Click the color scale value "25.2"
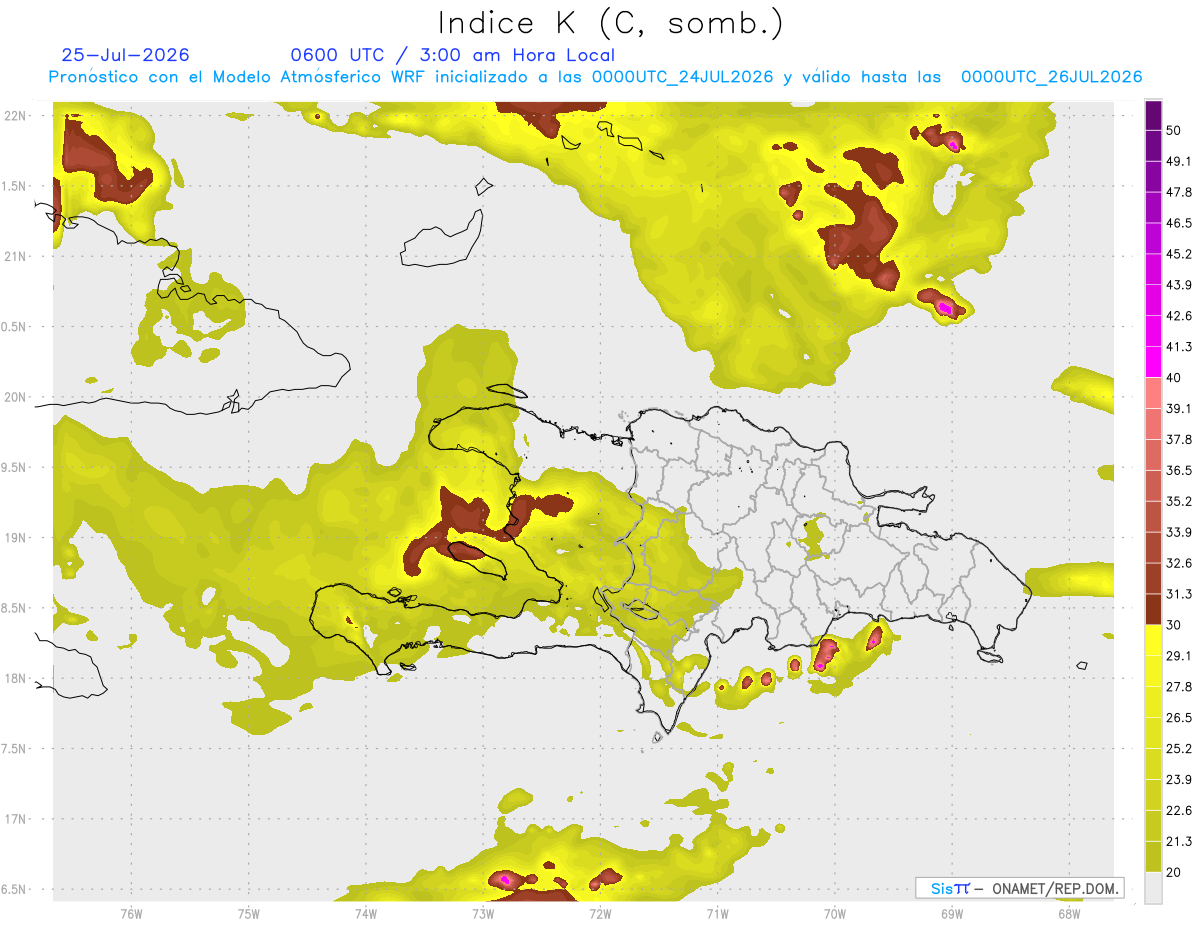 coord(1179,749)
